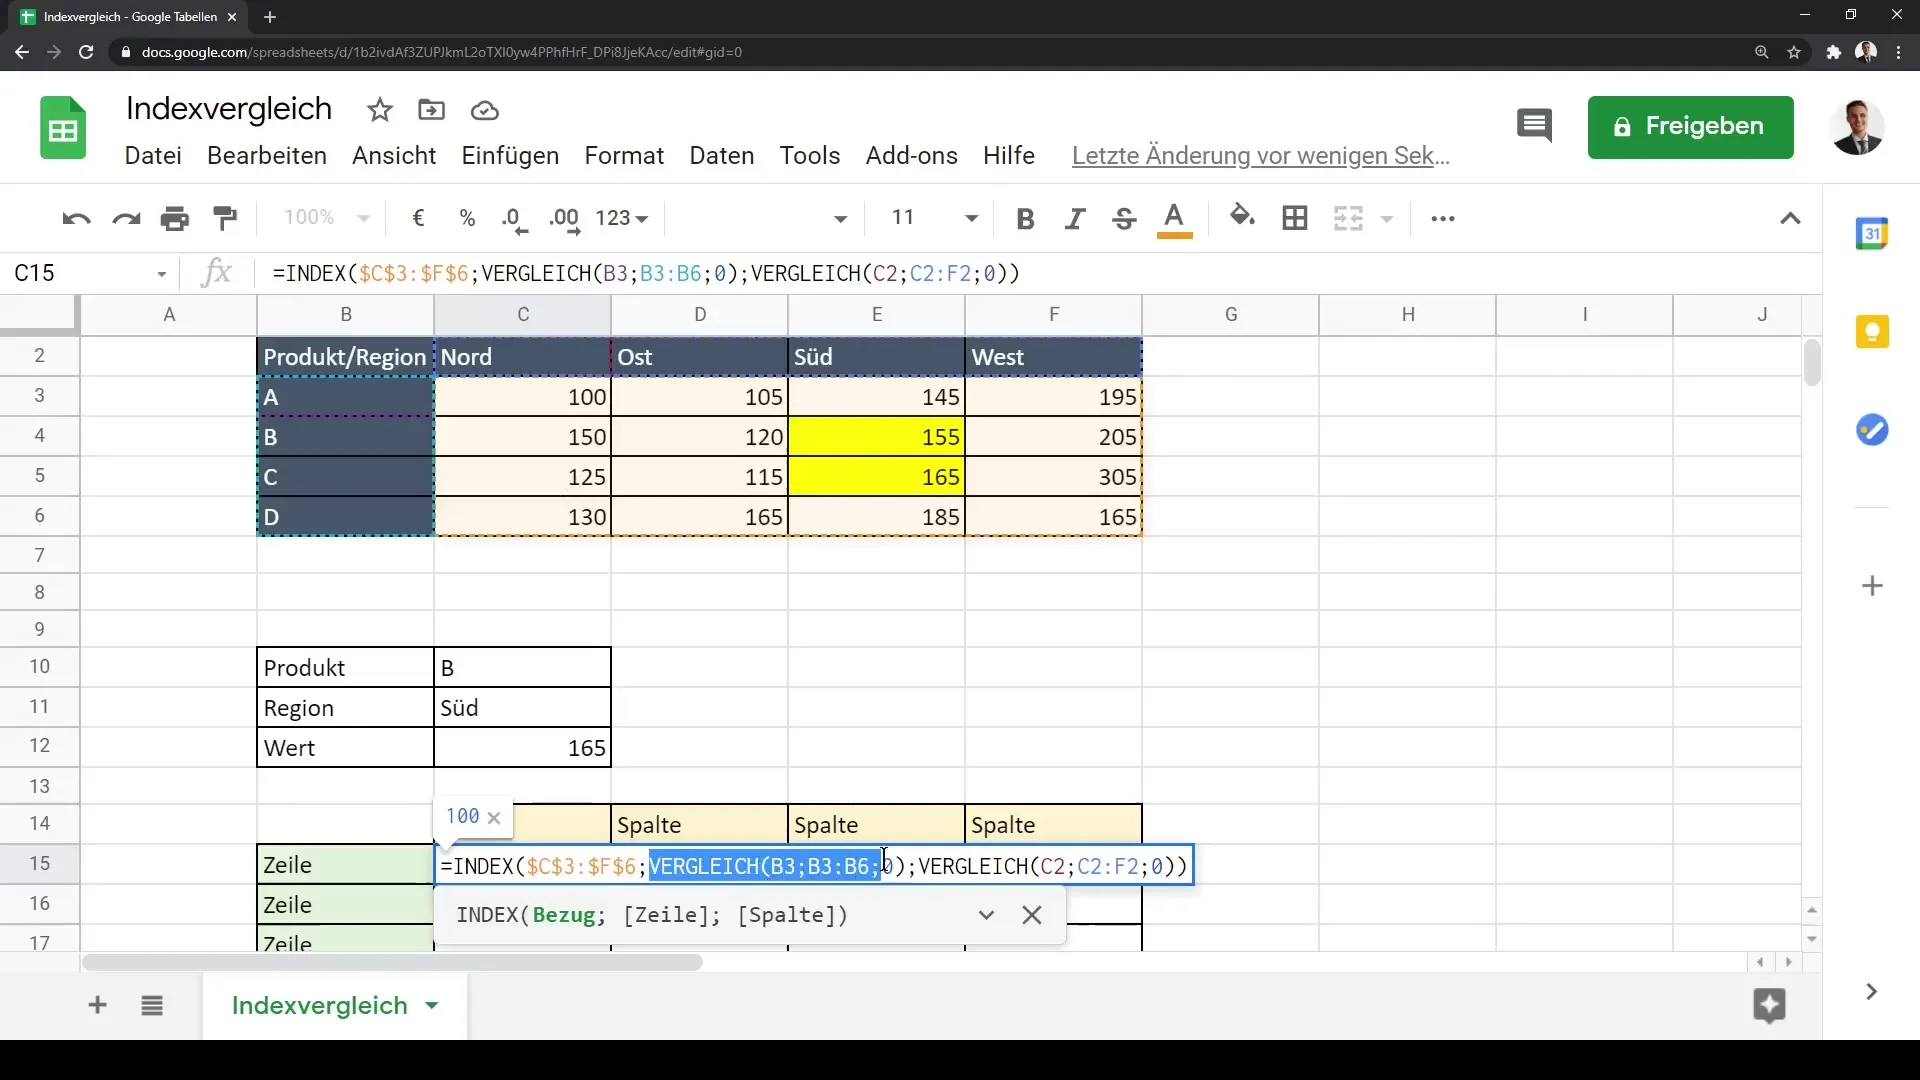Toggle bold formatting

point(1025,219)
